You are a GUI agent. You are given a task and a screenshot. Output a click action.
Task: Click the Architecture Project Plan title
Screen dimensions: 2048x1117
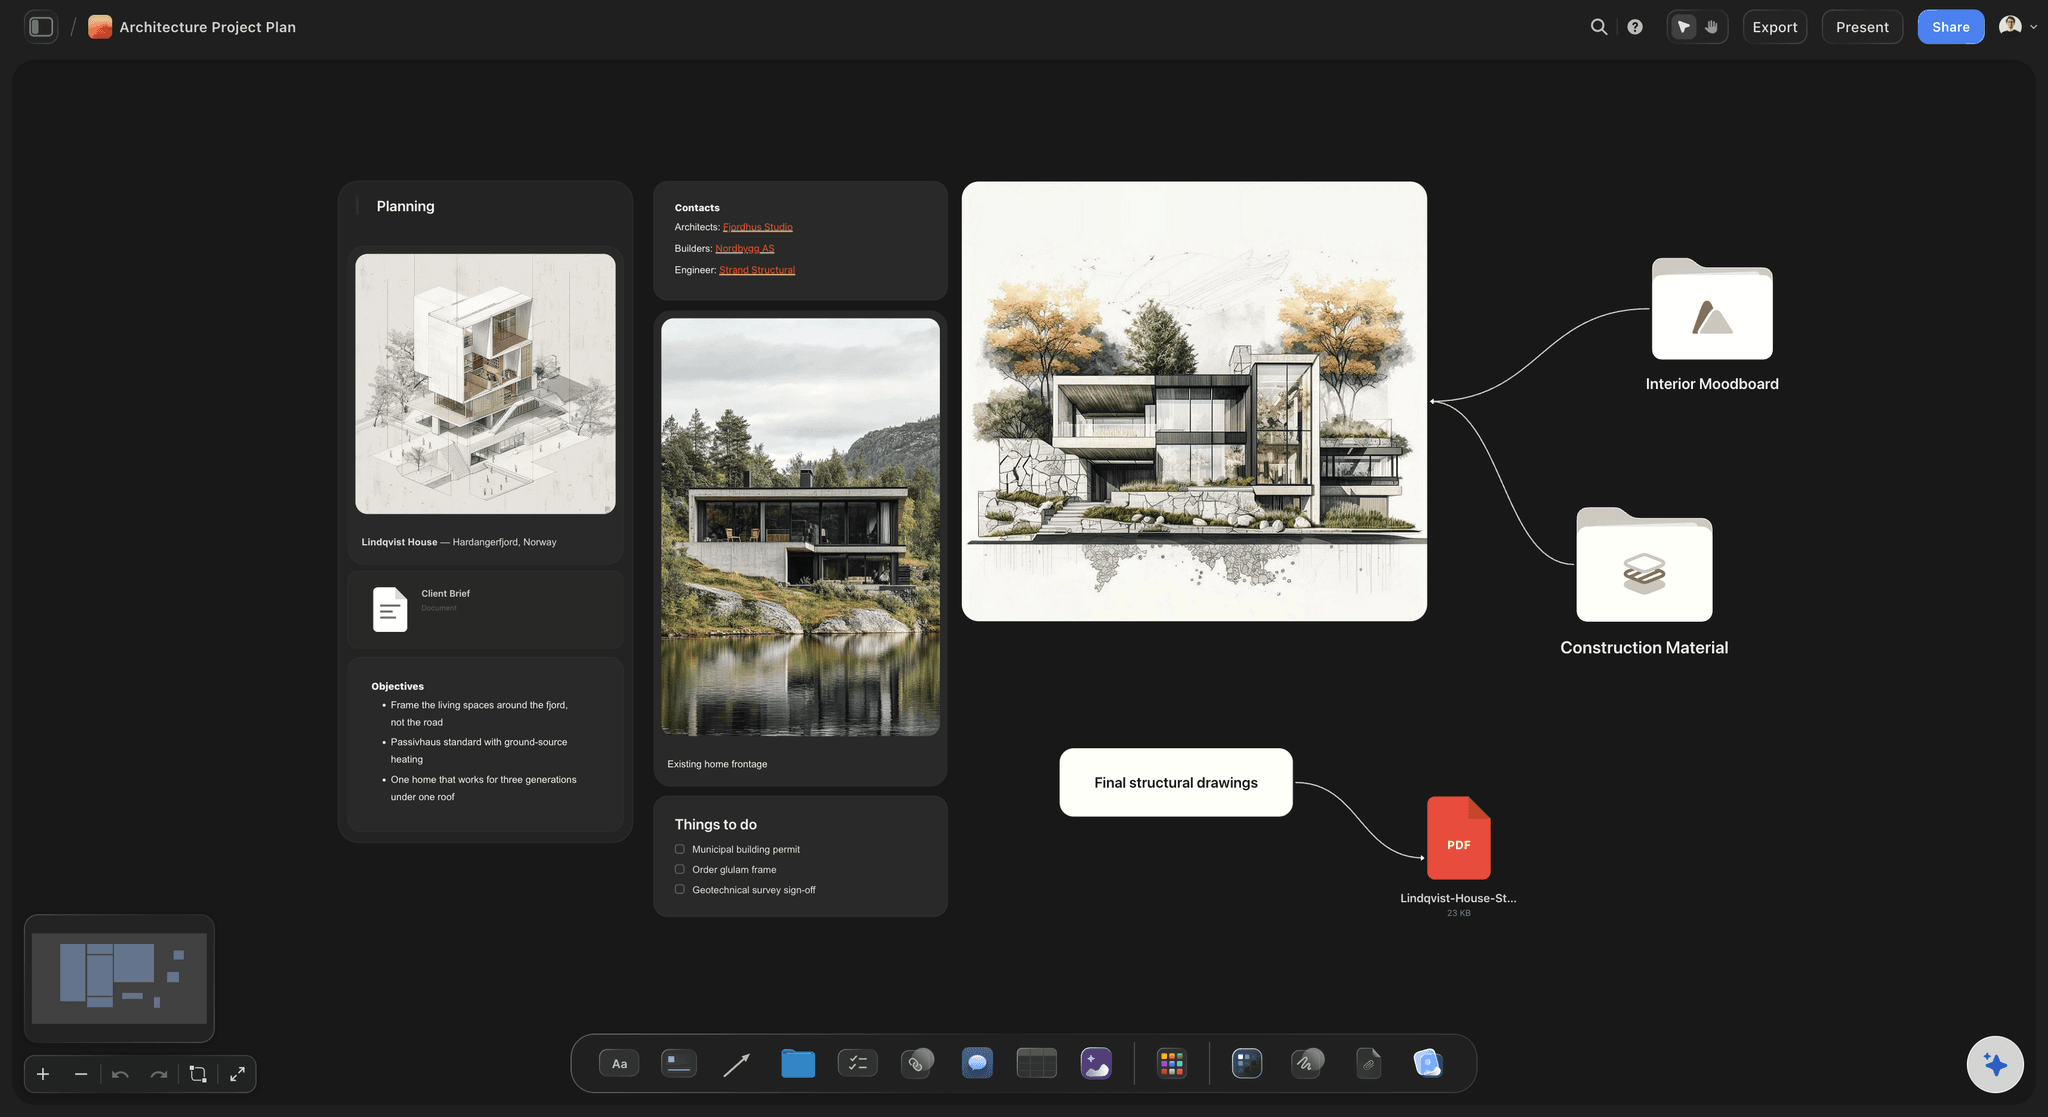click(208, 27)
